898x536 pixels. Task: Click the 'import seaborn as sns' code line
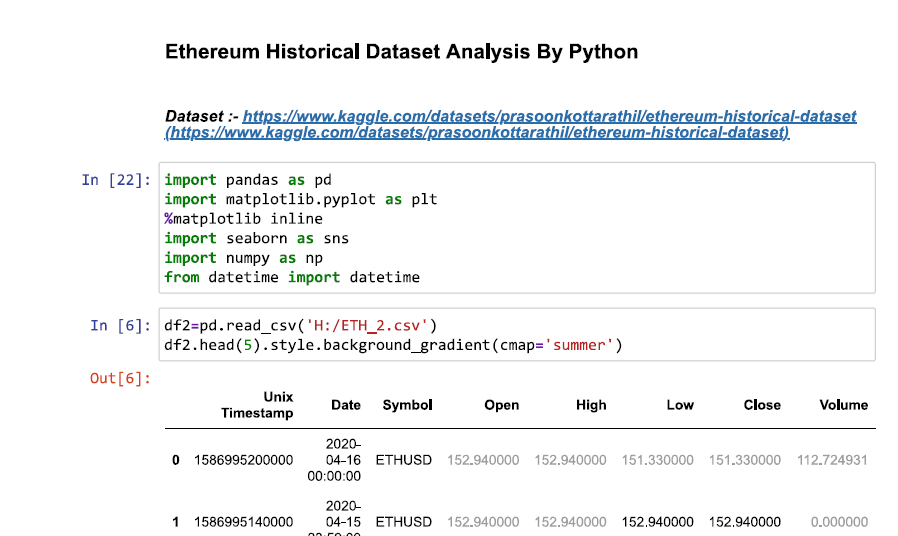coord(257,238)
